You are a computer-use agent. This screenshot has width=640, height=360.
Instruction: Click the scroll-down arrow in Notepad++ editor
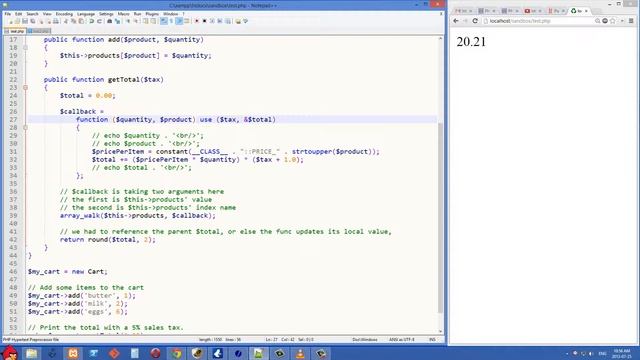[x=440, y=331]
